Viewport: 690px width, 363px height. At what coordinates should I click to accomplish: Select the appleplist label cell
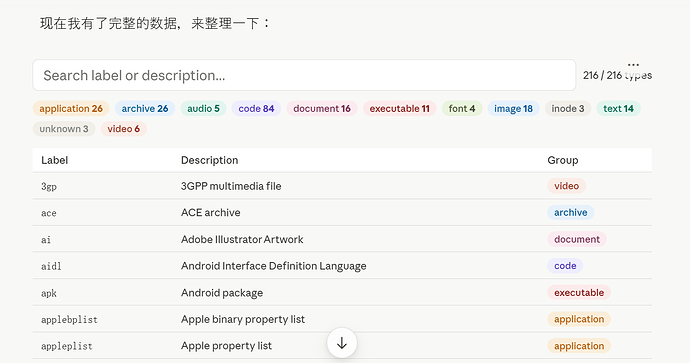pyautogui.click(x=66, y=346)
